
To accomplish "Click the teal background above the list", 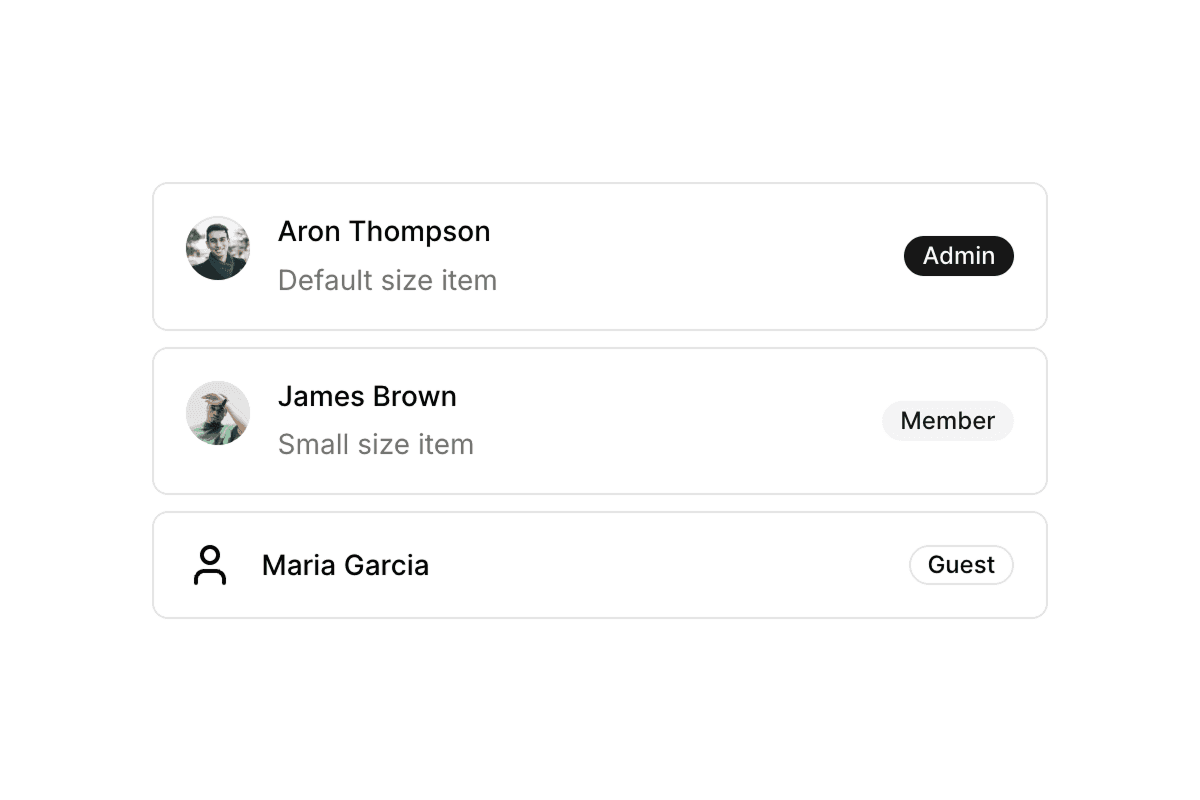I will point(600,90).
